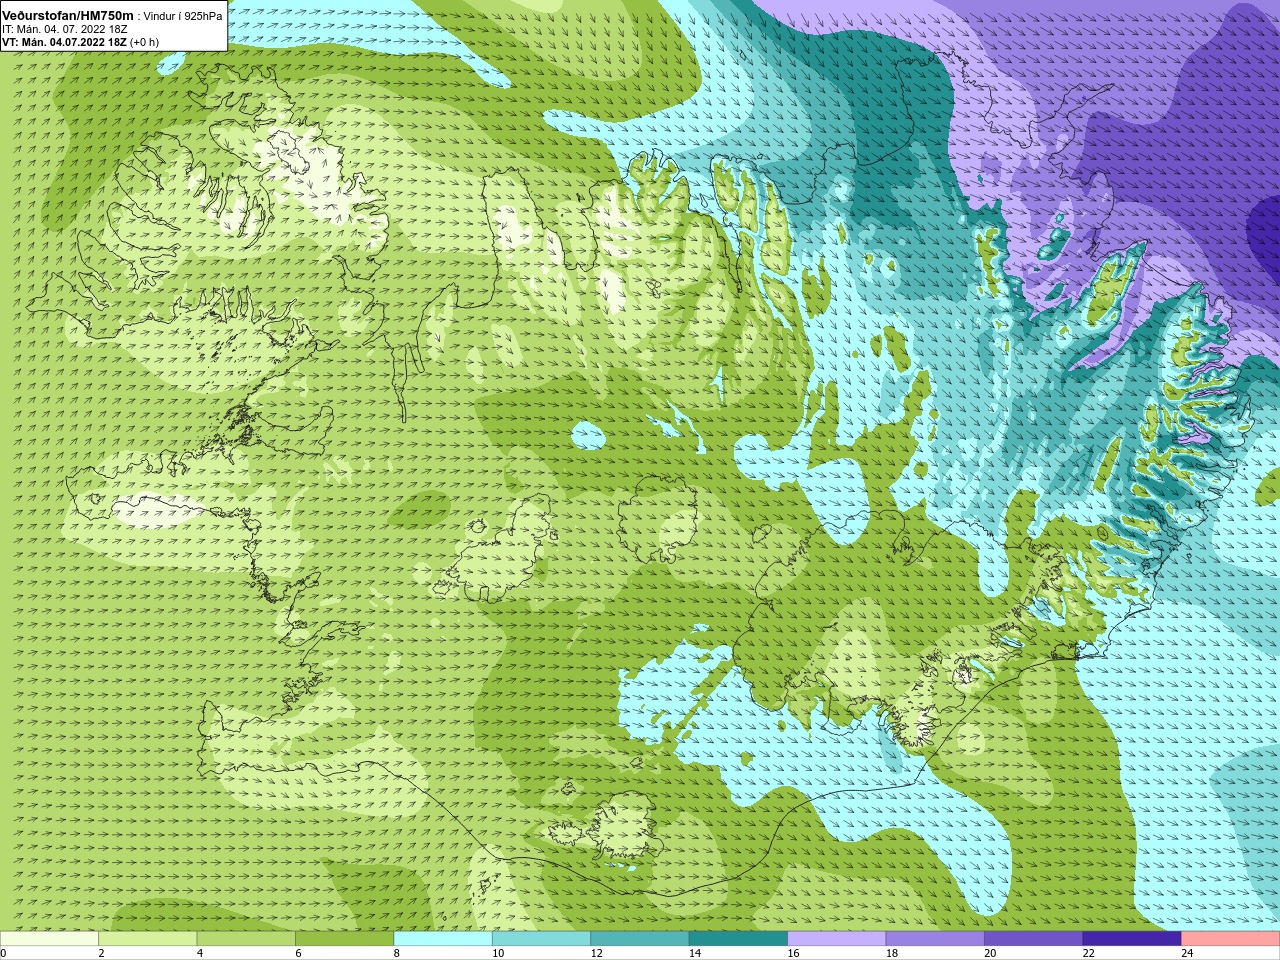Click the legend value label '12'
This screenshot has width=1280, height=960.
(596, 953)
